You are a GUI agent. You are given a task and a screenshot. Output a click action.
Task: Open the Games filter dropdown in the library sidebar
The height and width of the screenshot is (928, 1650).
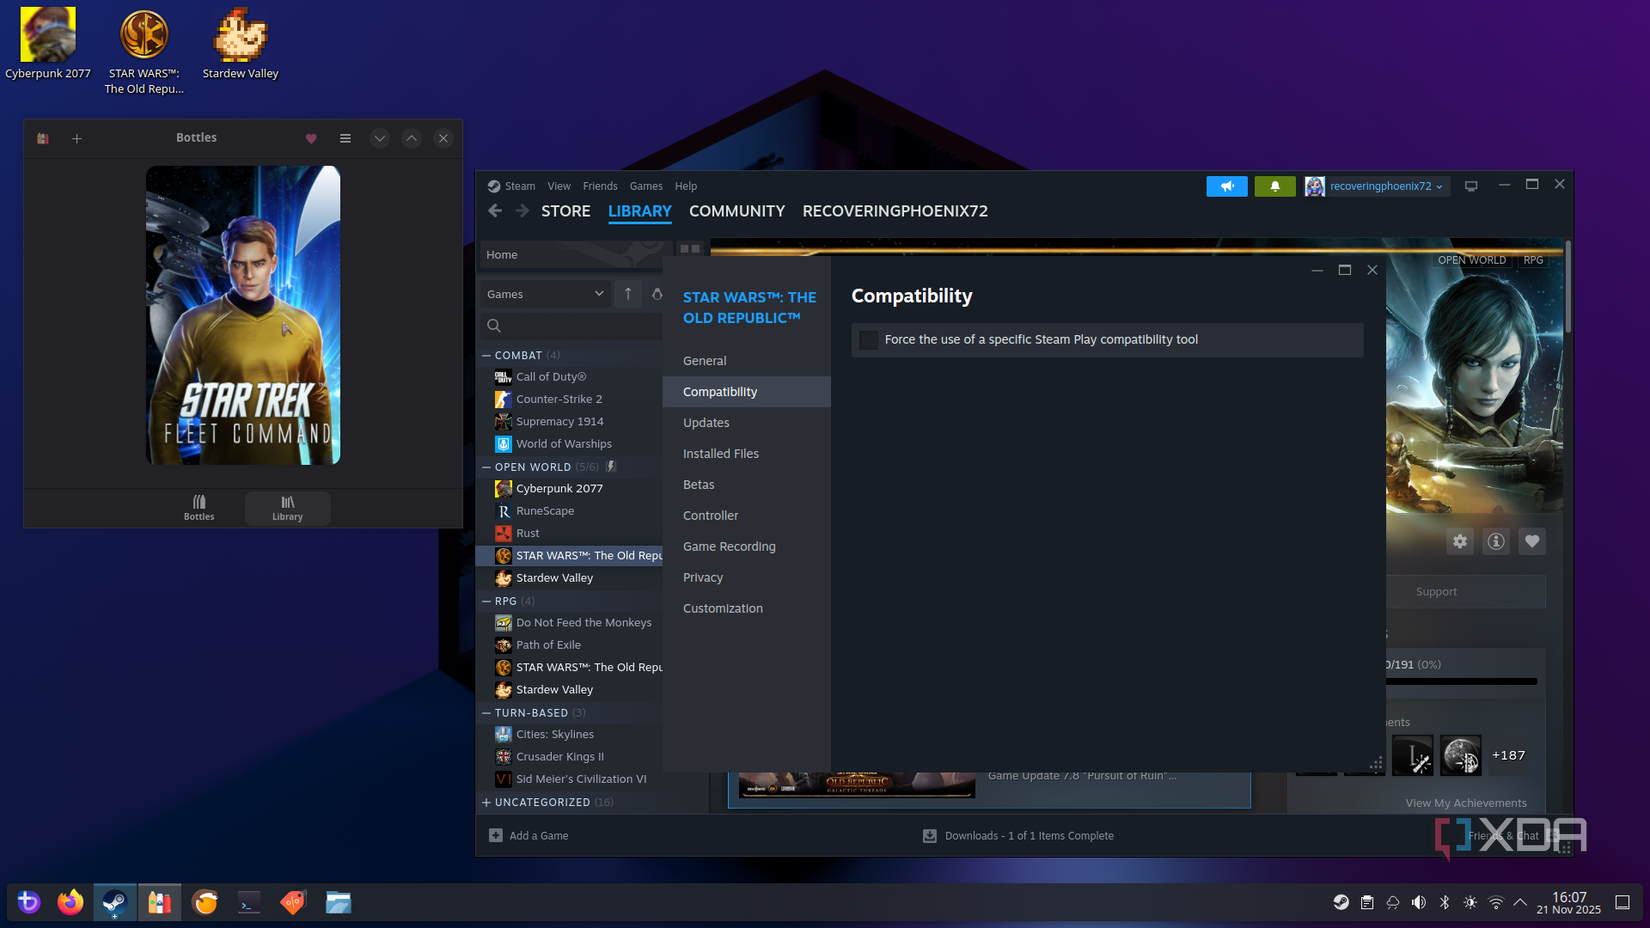tap(545, 293)
